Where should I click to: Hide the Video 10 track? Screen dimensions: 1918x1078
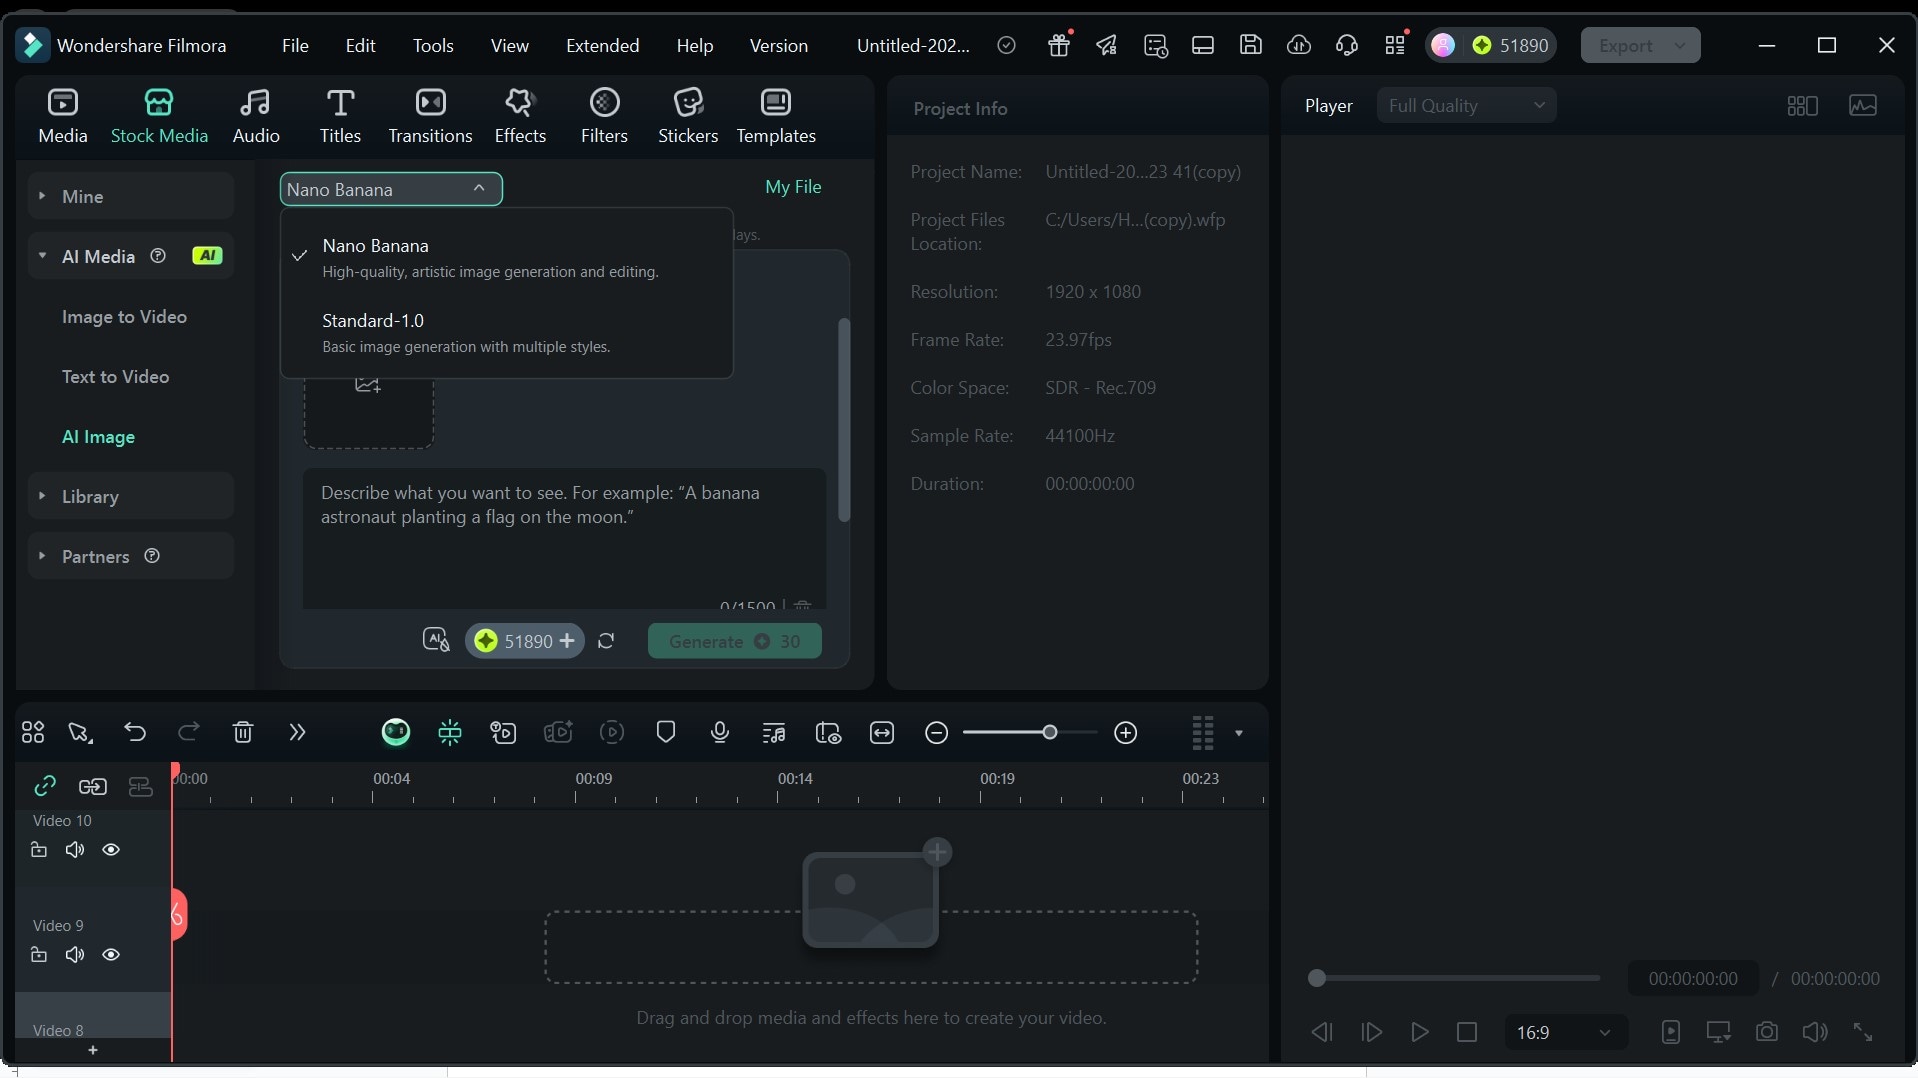coord(111,850)
